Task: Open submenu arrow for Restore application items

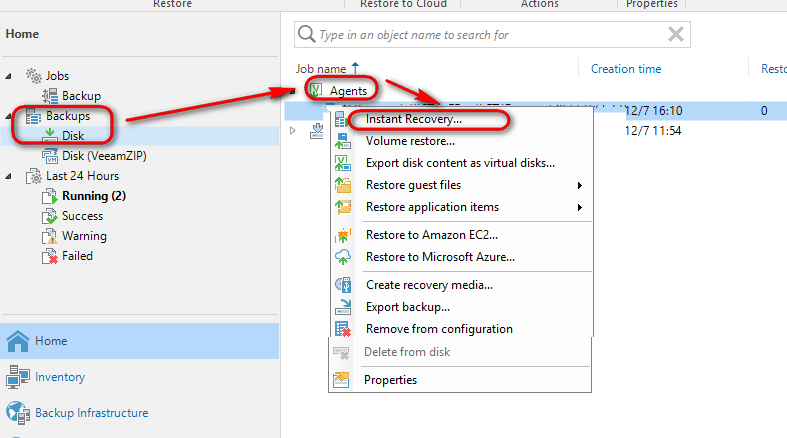Action: pos(580,208)
